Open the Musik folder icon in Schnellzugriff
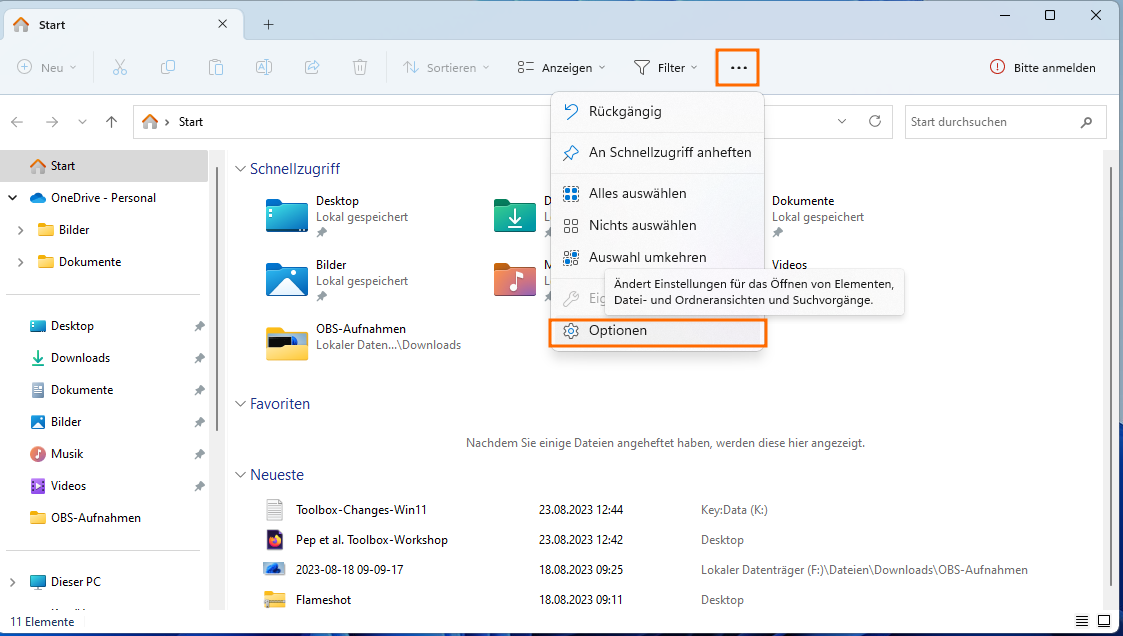The image size is (1123, 636). [514, 279]
